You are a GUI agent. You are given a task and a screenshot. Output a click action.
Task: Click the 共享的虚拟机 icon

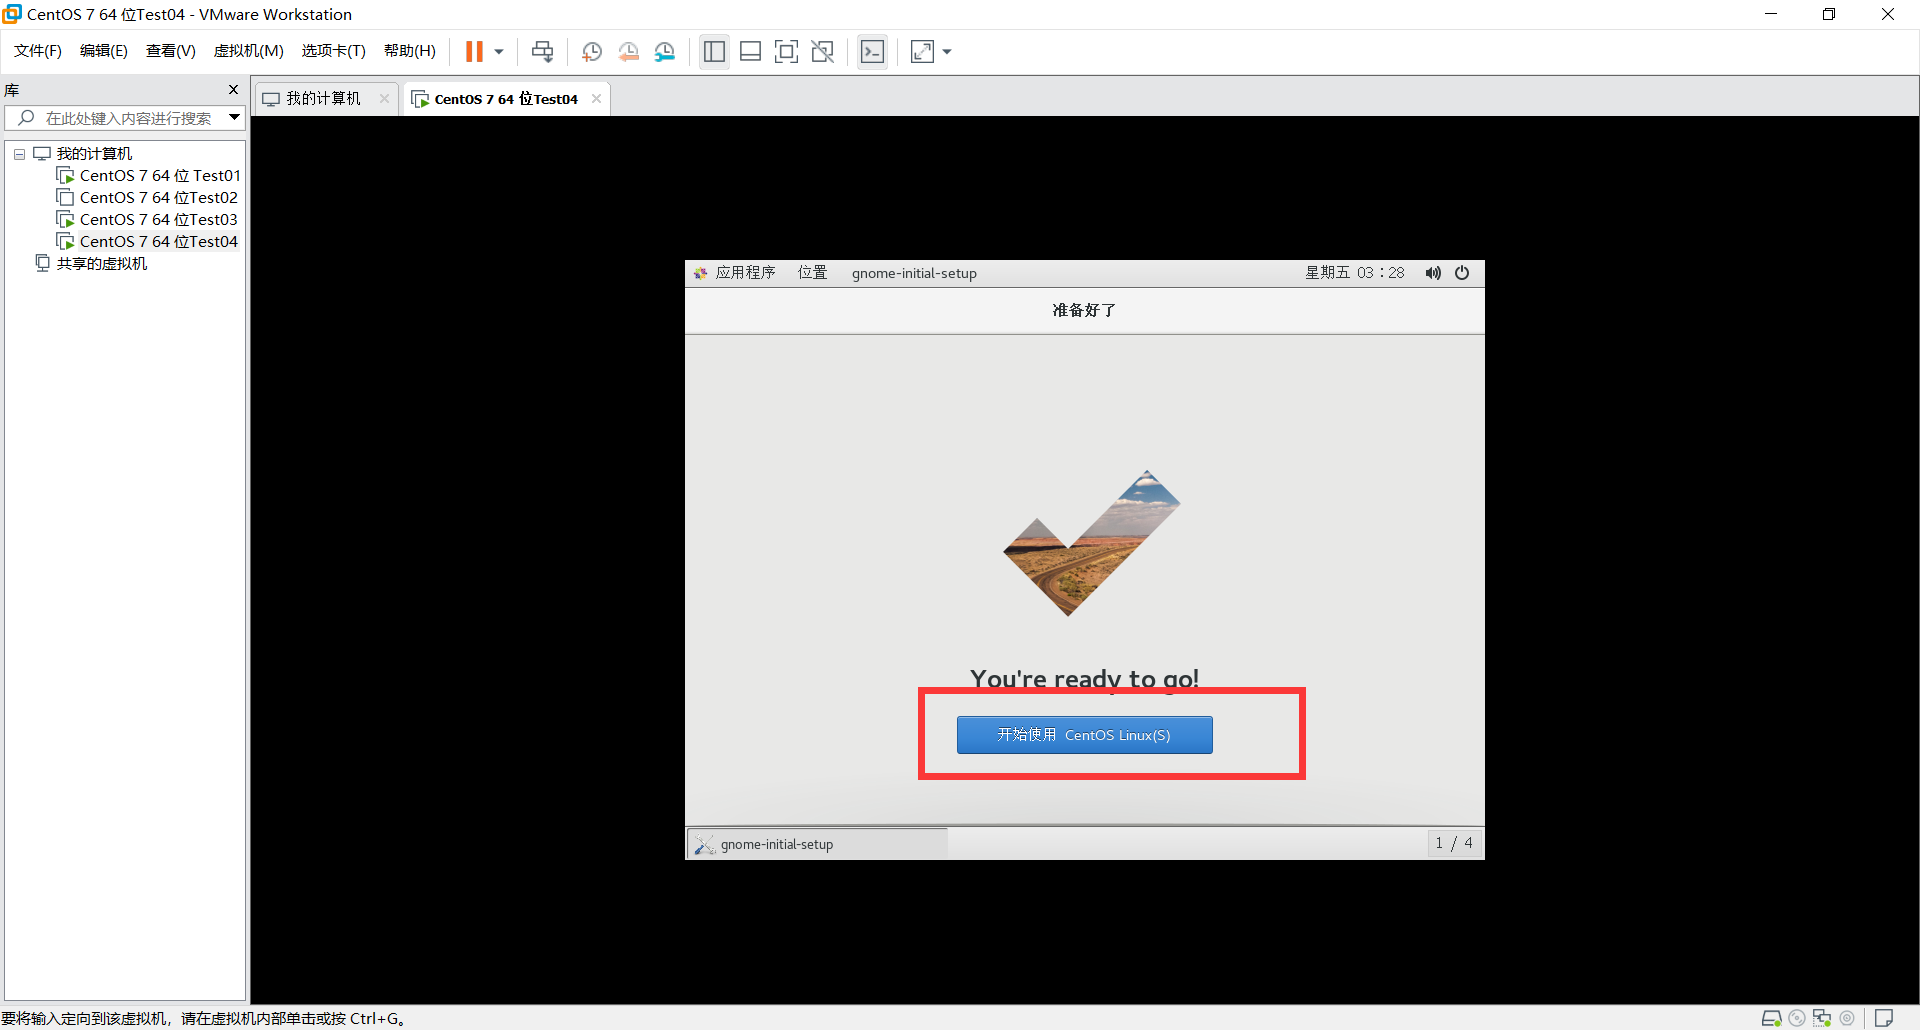pos(43,263)
